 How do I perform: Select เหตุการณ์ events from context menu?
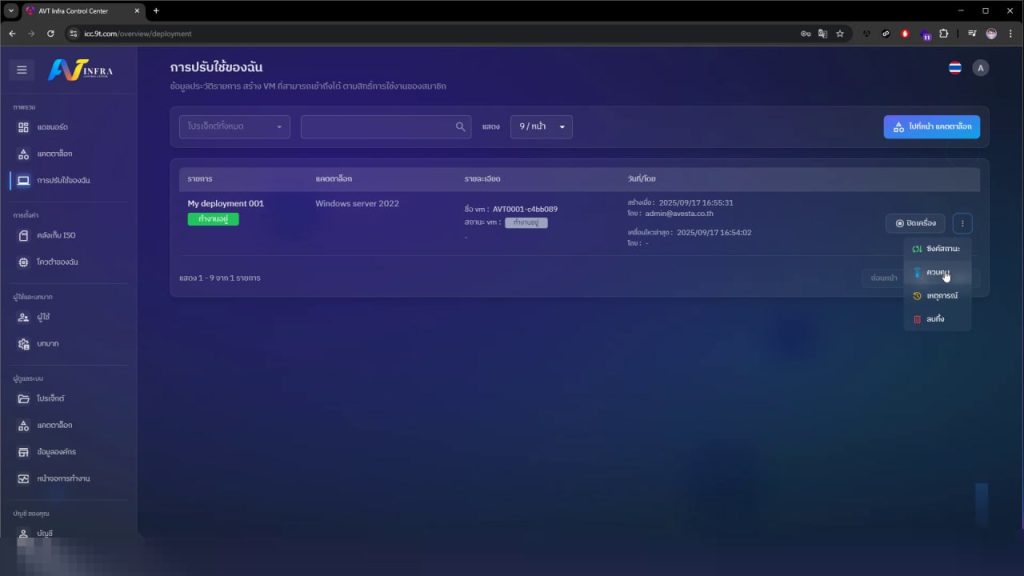click(x=935, y=296)
